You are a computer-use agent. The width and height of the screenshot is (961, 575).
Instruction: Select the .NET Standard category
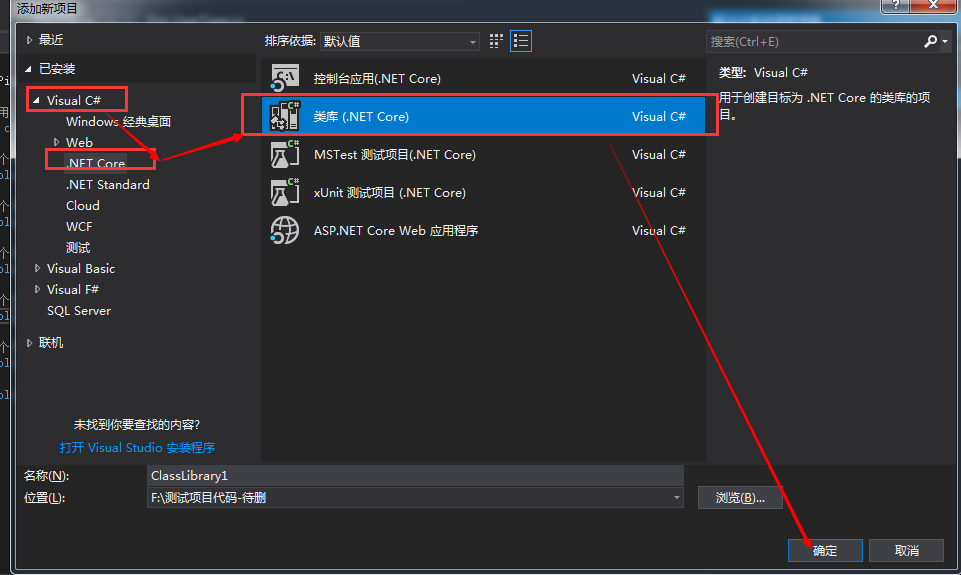click(108, 185)
